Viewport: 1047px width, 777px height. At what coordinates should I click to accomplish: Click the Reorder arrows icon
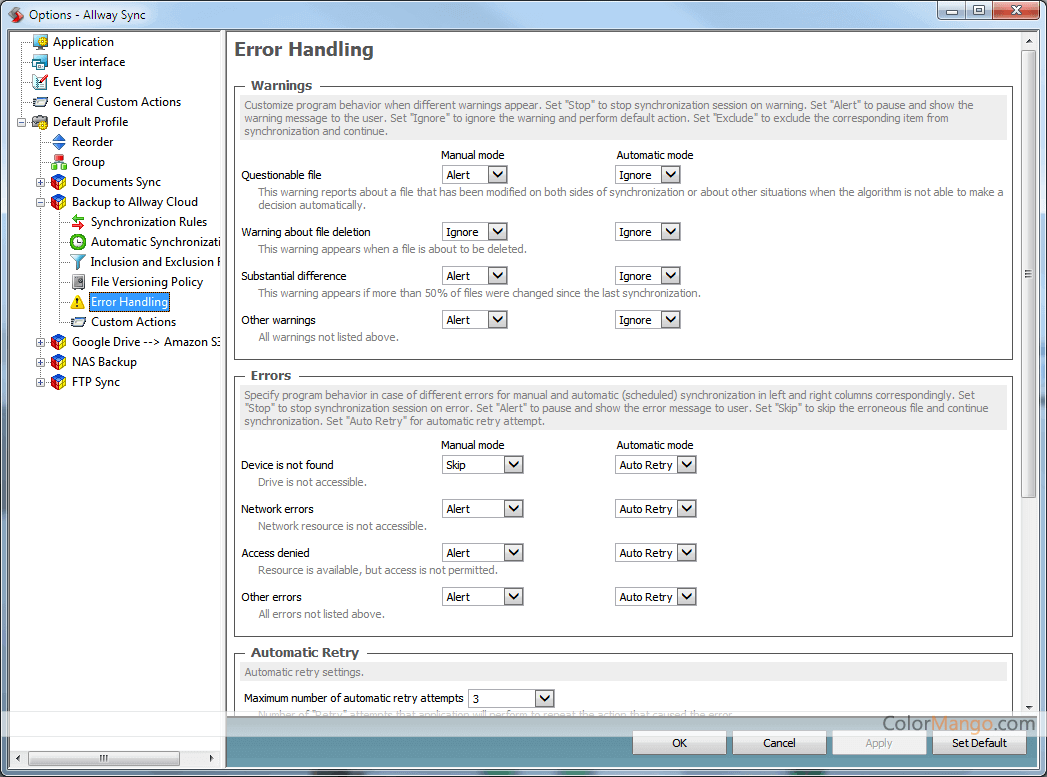(x=59, y=142)
